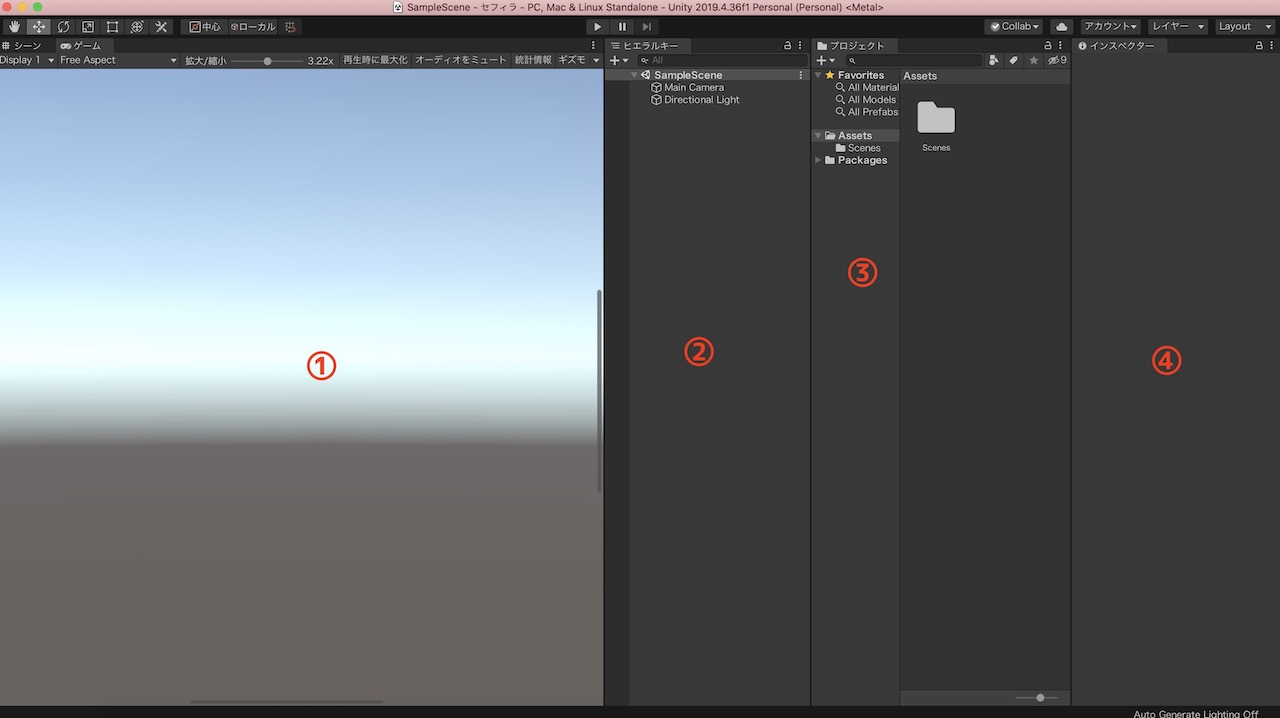Image resolution: width=1280 pixels, height=718 pixels.
Task: Select the Rotate tool
Action: [62, 26]
